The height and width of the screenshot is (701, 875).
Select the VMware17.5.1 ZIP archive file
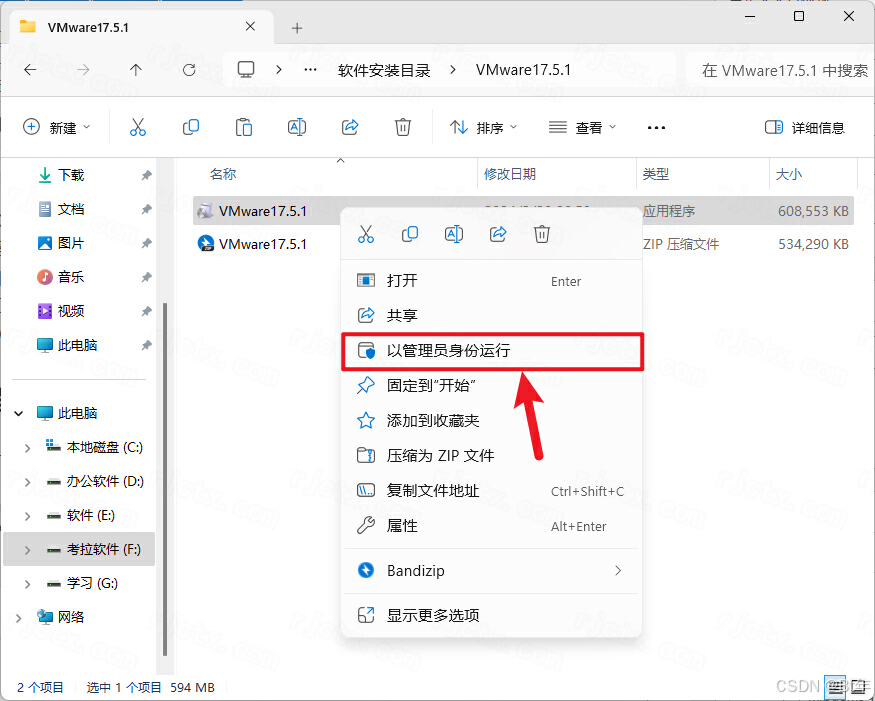(523, 244)
